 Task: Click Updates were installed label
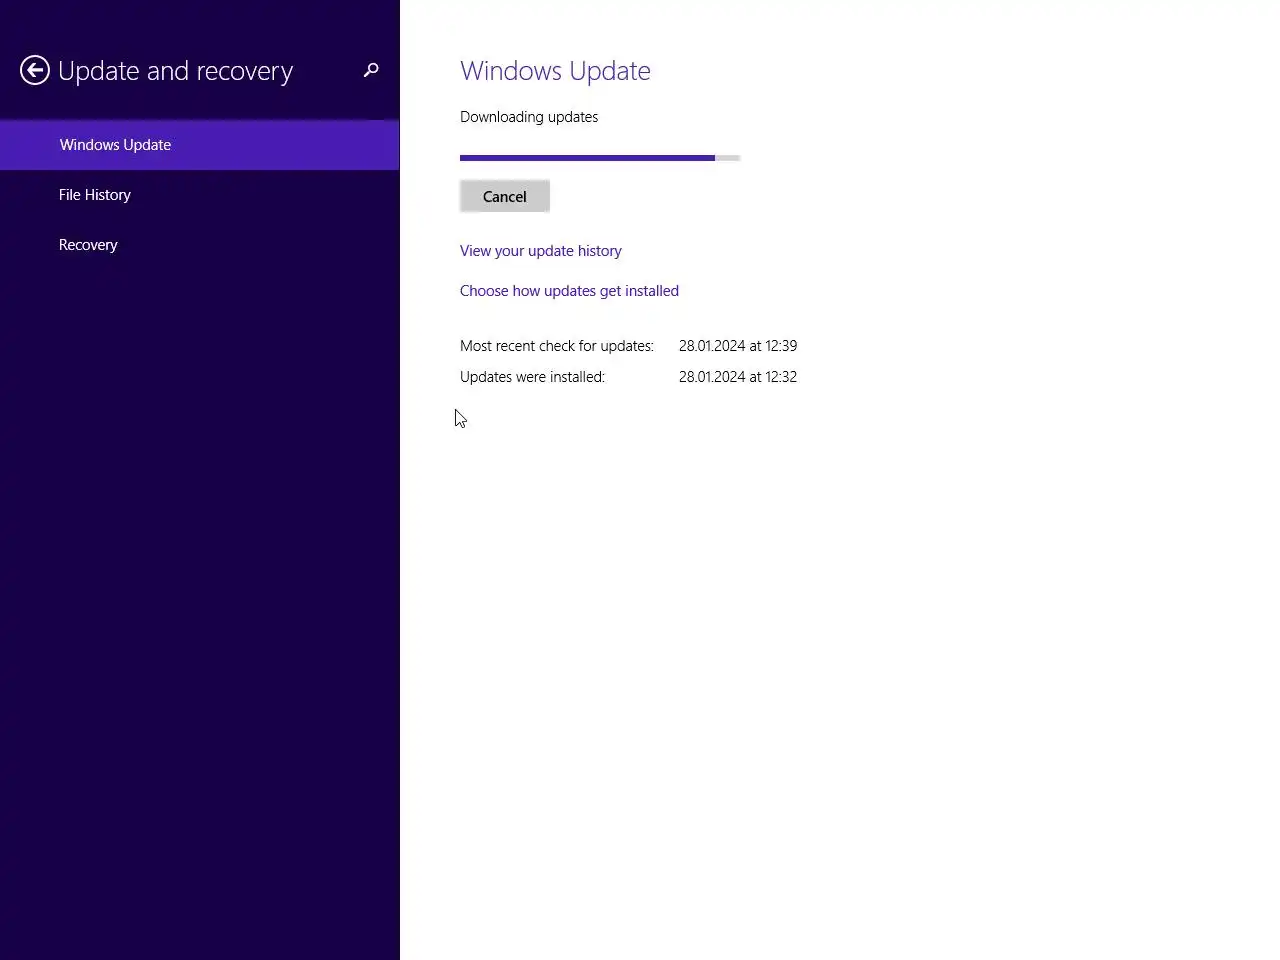click(x=532, y=377)
